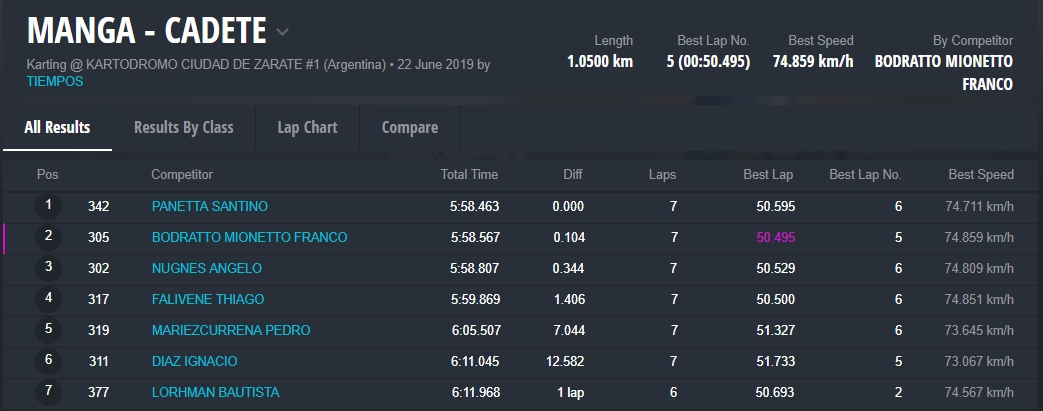
Task: Open the Compare tab
Action: [409, 127]
